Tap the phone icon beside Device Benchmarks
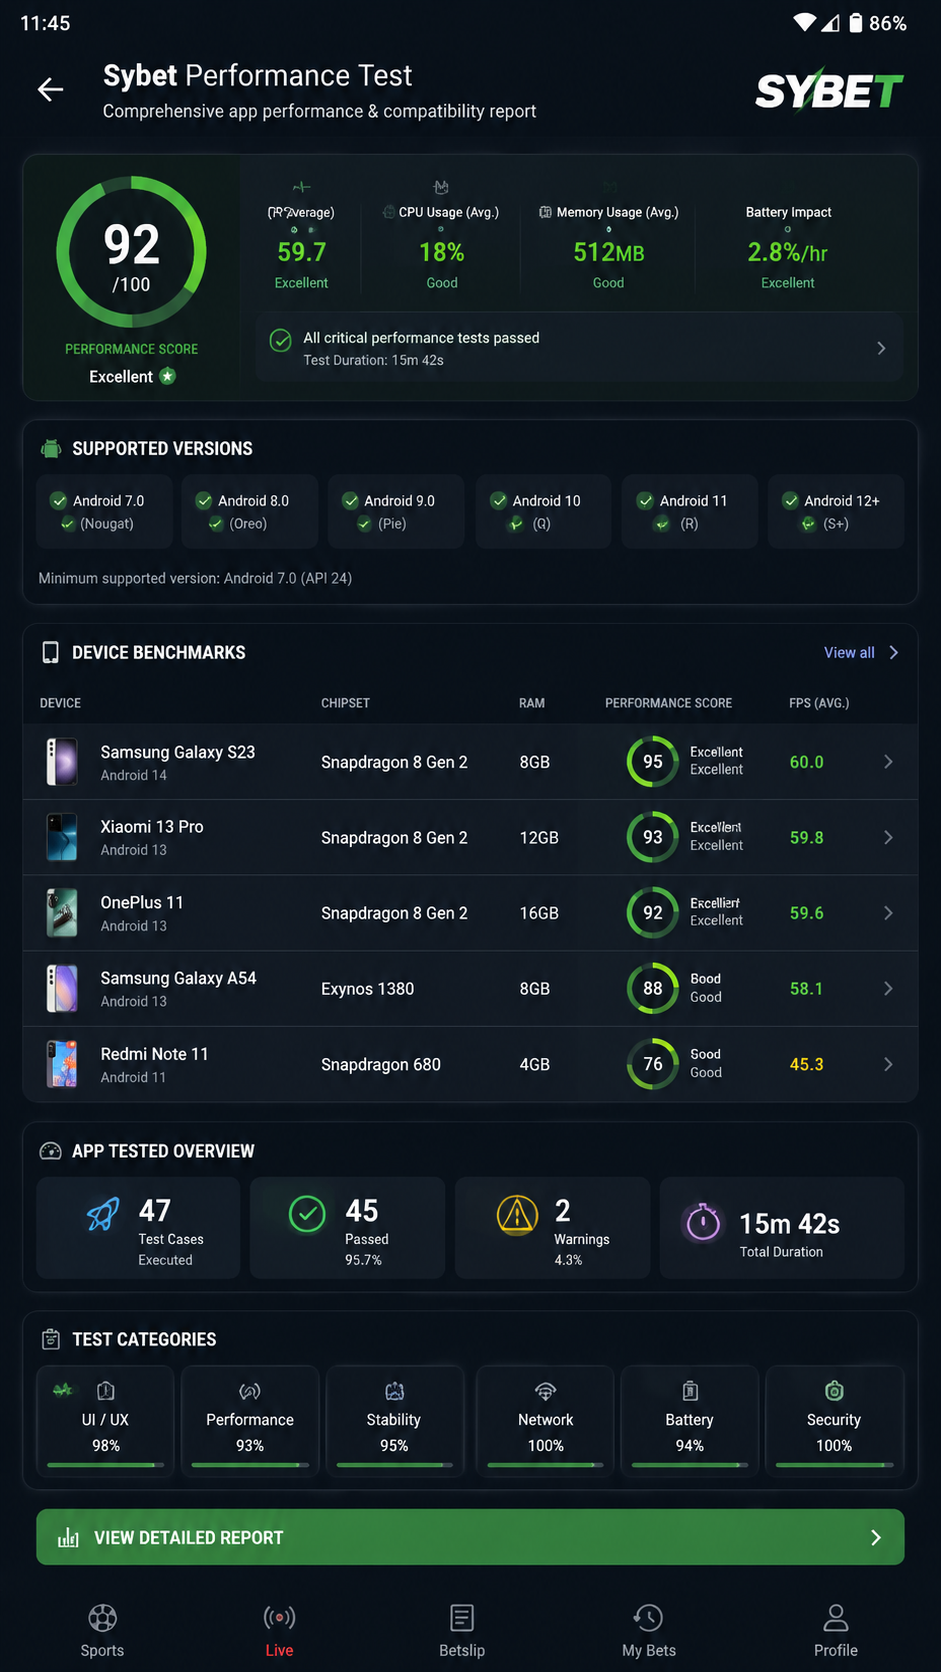The image size is (941, 1672). [x=50, y=653]
